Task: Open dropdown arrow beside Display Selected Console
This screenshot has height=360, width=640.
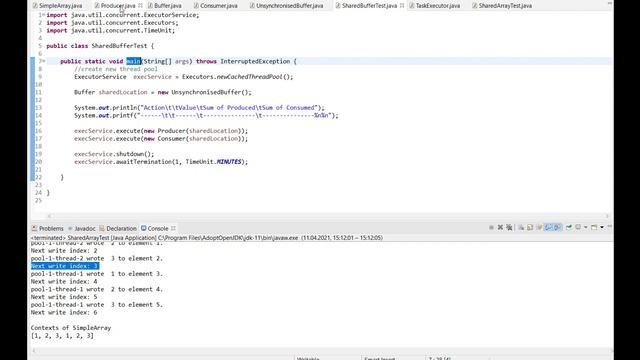Action: tap(586, 227)
